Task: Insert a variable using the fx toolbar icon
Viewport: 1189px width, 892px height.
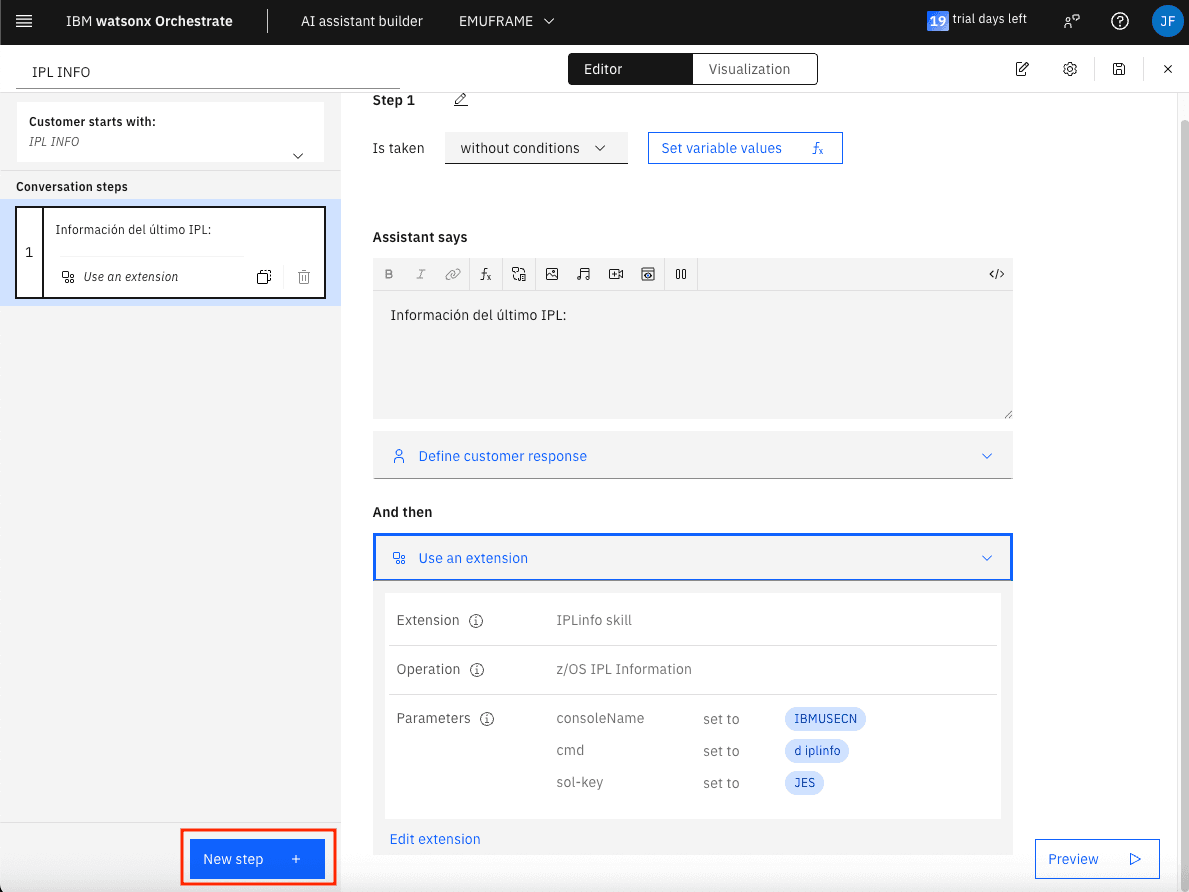Action: 486,274
